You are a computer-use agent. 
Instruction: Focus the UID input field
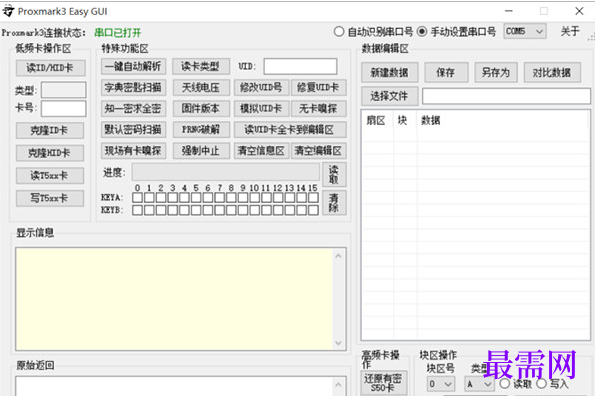point(300,66)
